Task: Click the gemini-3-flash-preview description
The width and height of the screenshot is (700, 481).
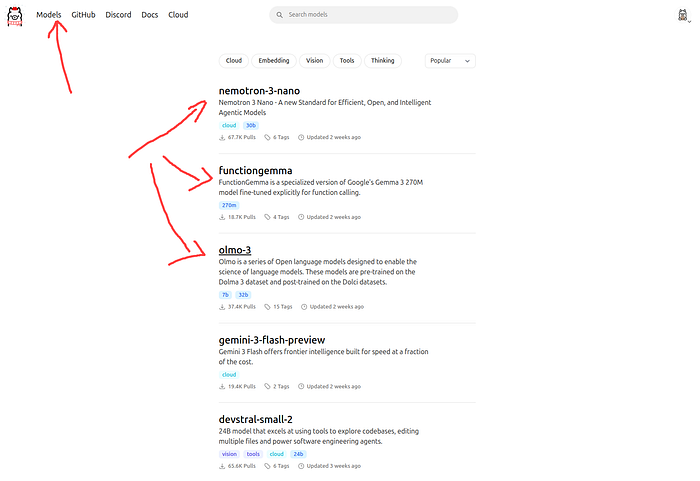Action: 323,357
